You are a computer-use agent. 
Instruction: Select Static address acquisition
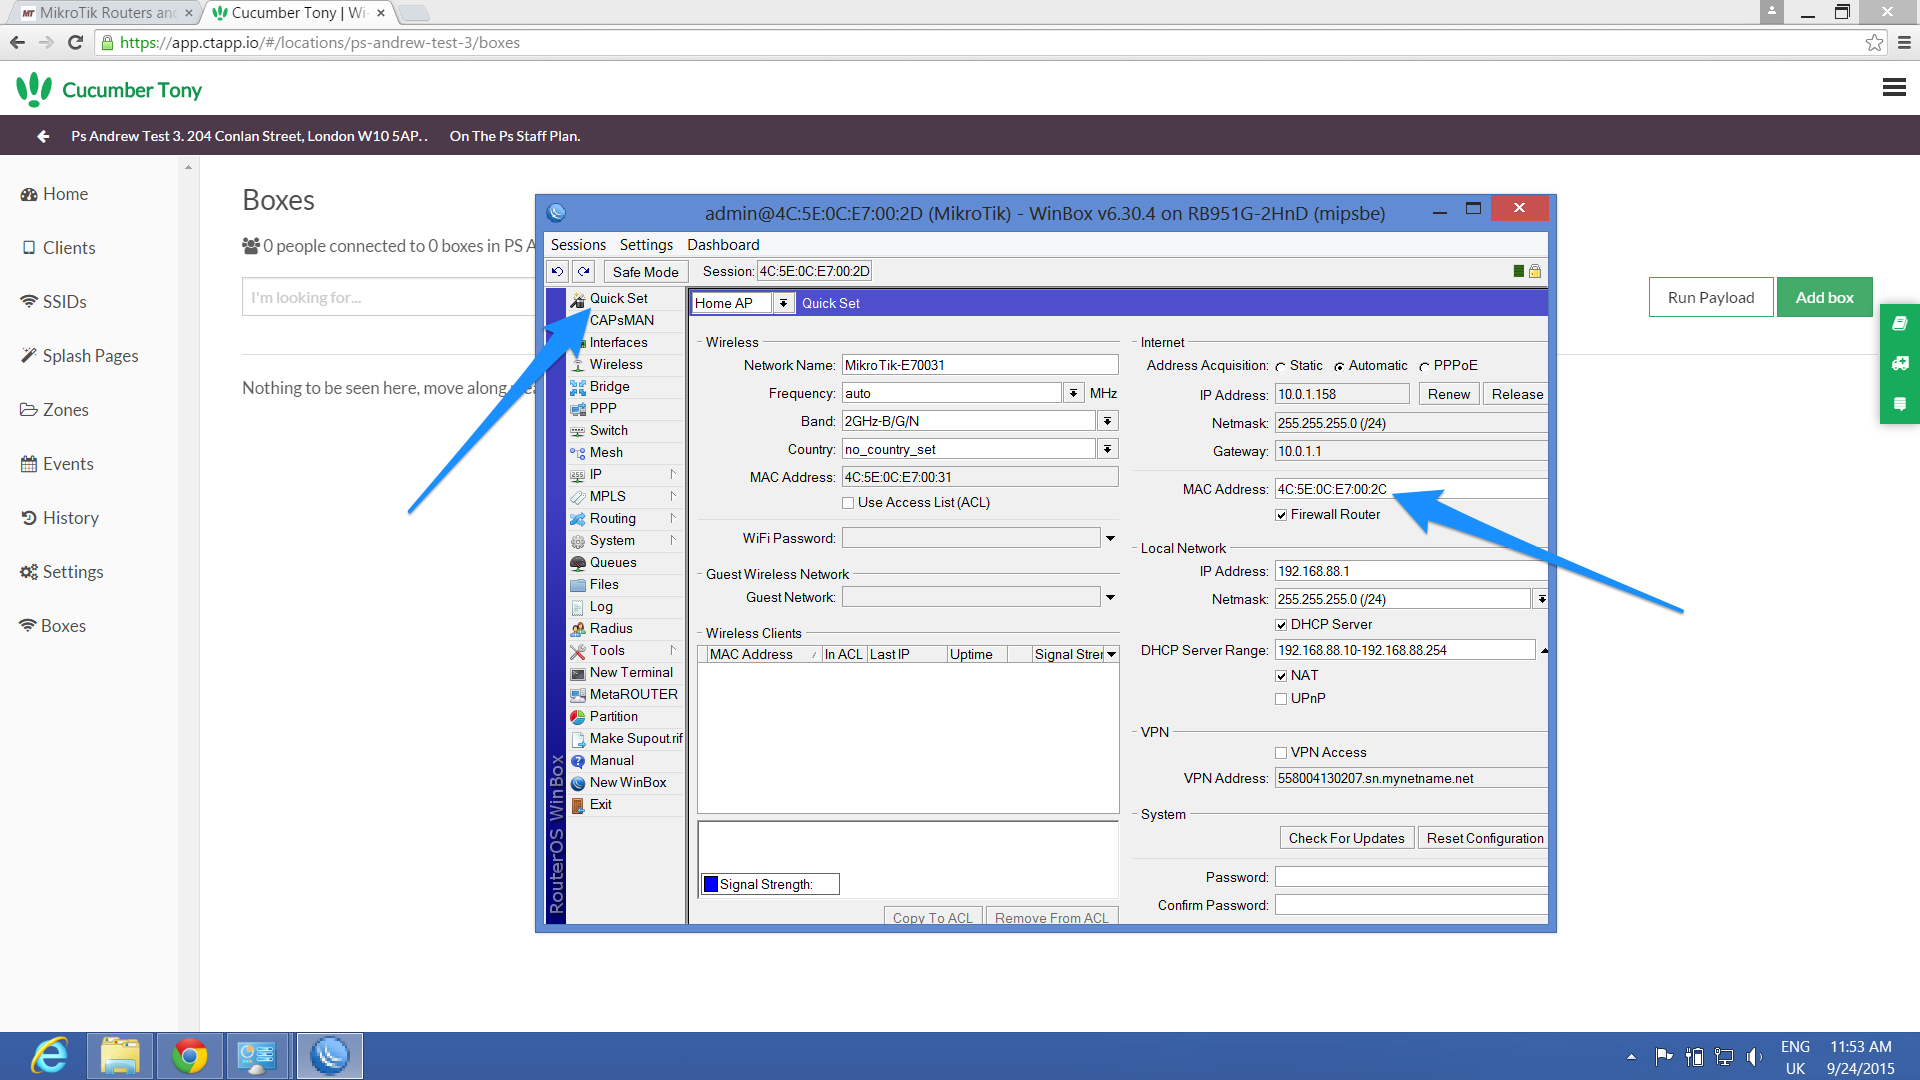(1280, 367)
